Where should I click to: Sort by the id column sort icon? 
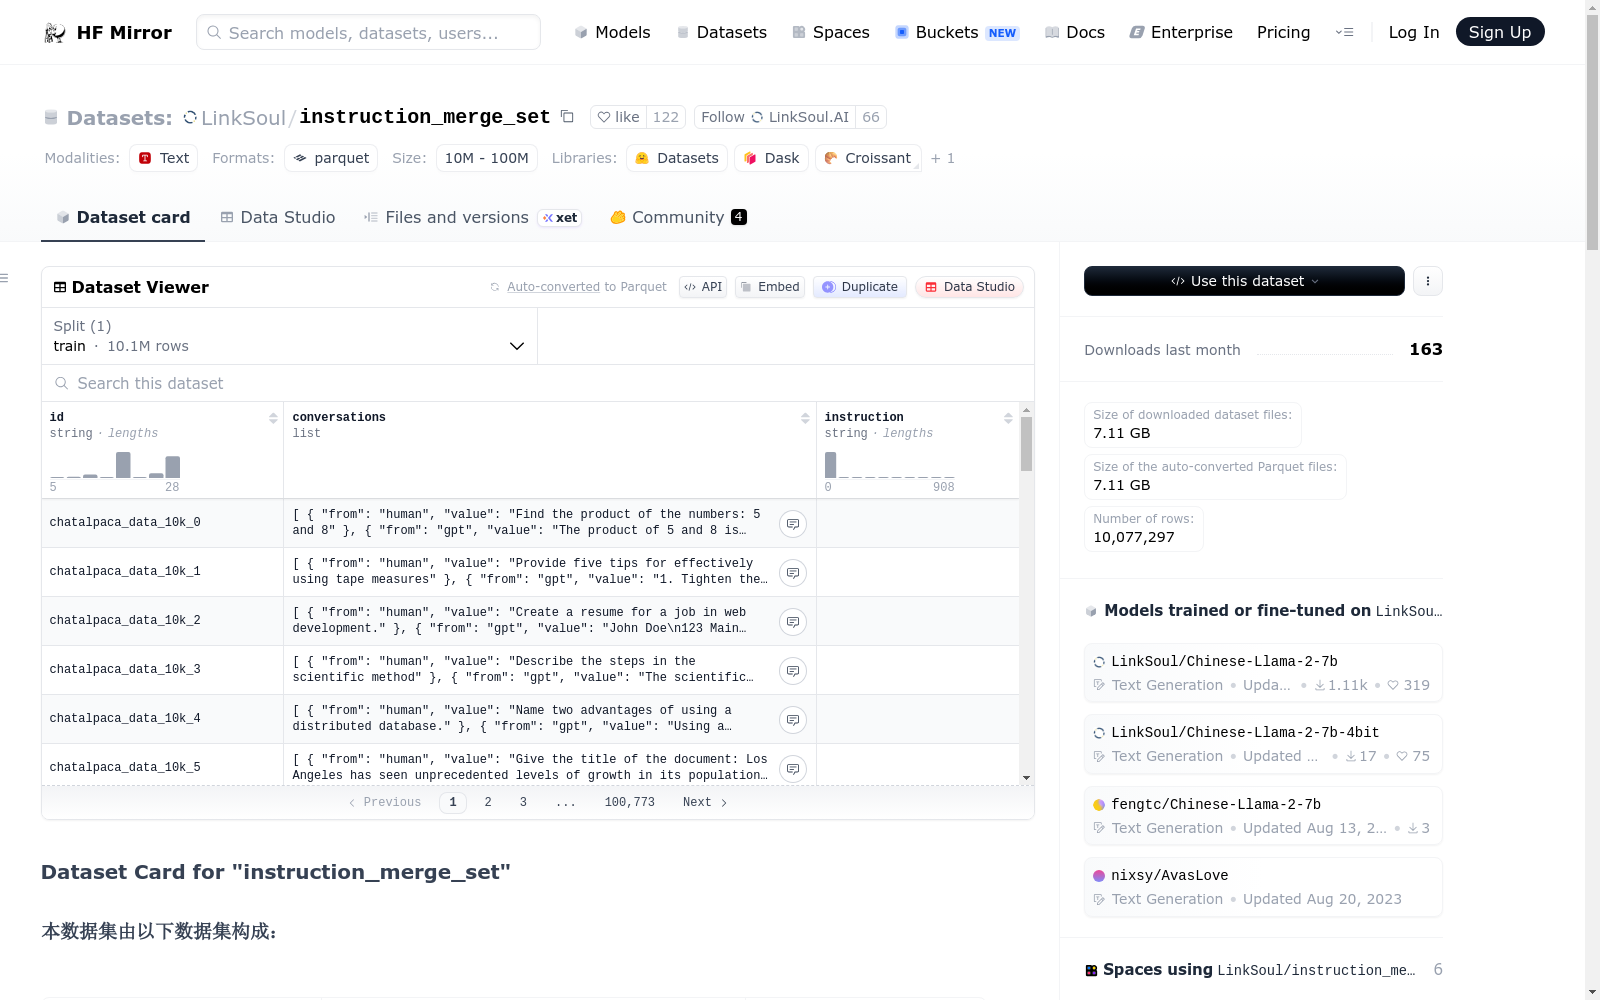tap(273, 418)
